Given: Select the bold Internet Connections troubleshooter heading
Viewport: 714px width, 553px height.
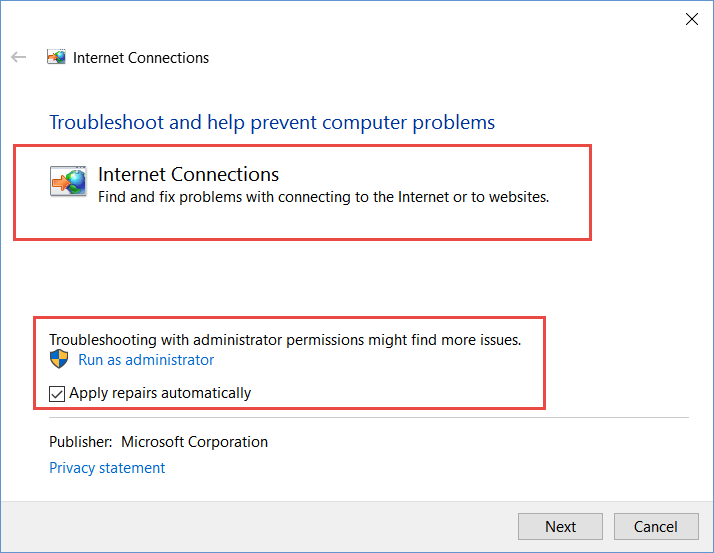Looking at the screenshot, I should click(x=188, y=175).
